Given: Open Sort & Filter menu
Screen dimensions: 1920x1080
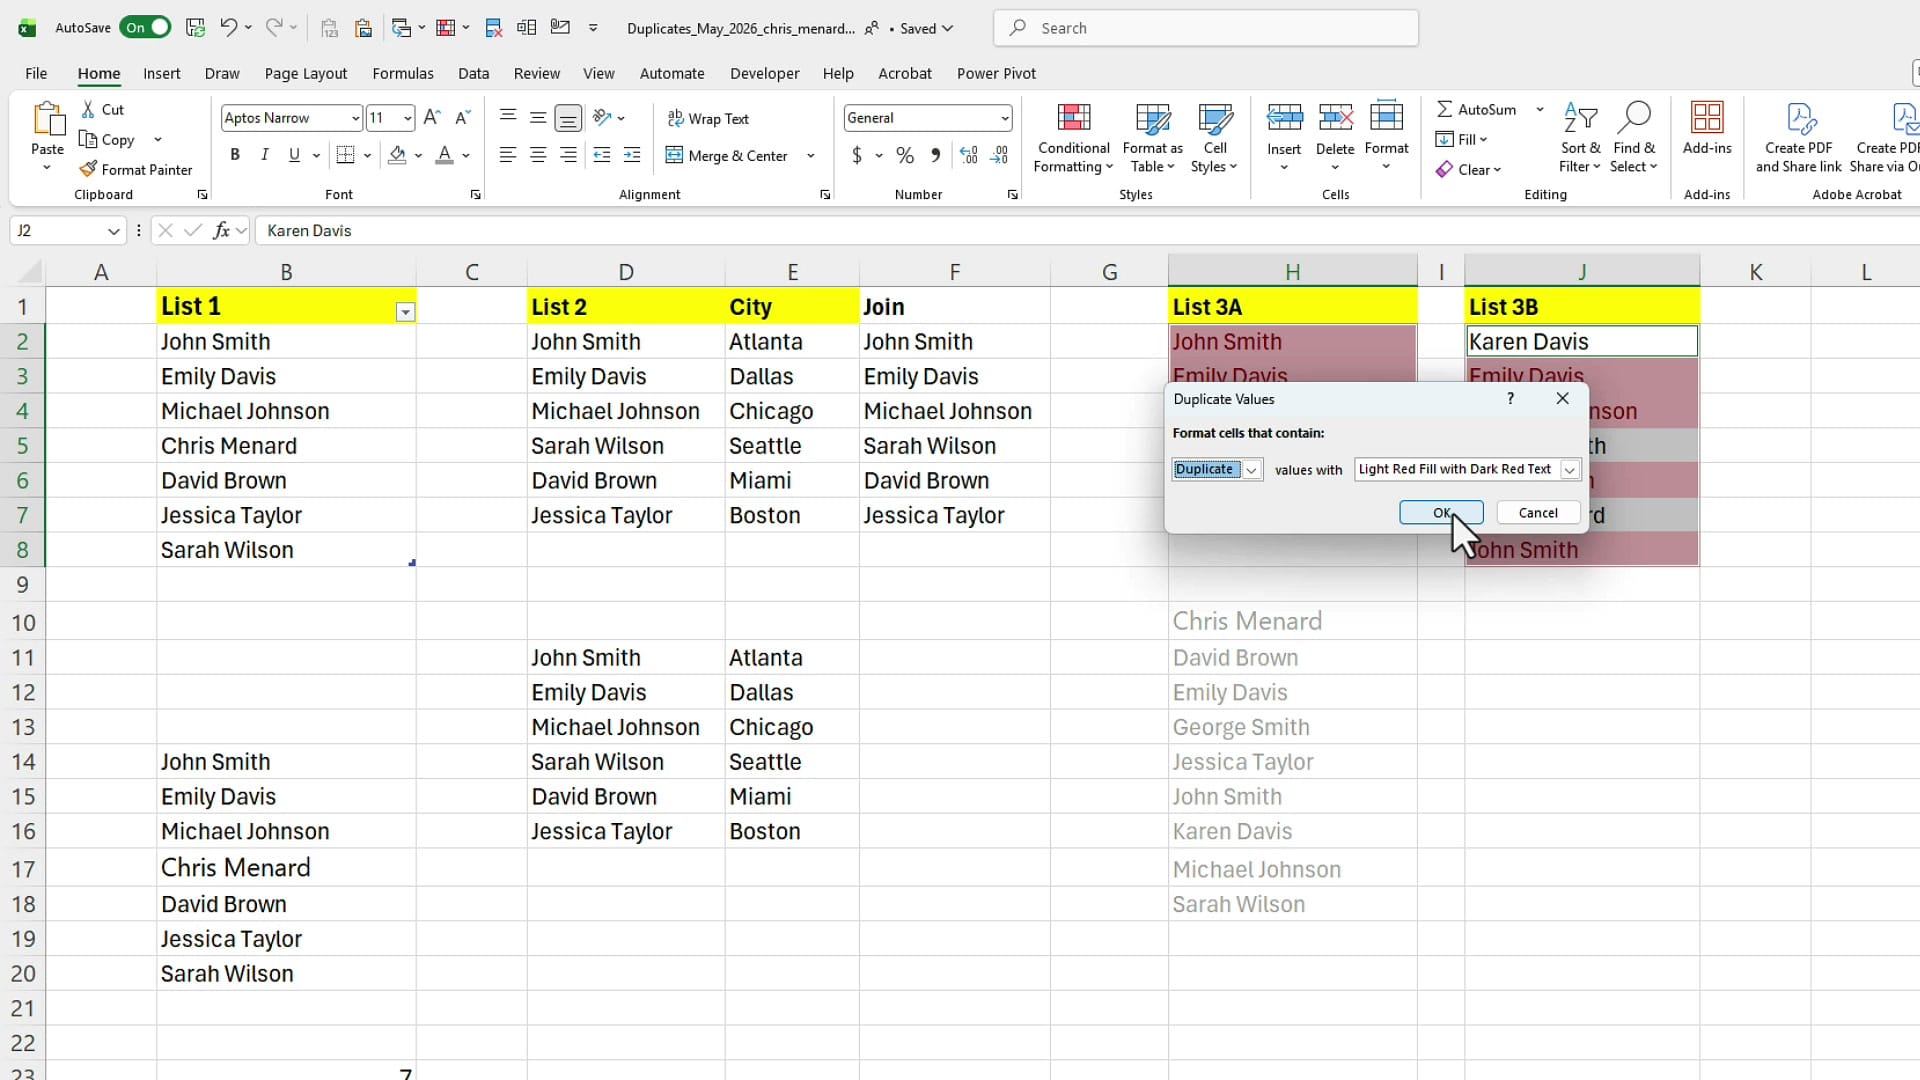Looking at the screenshot, I should coord(1580,138).
